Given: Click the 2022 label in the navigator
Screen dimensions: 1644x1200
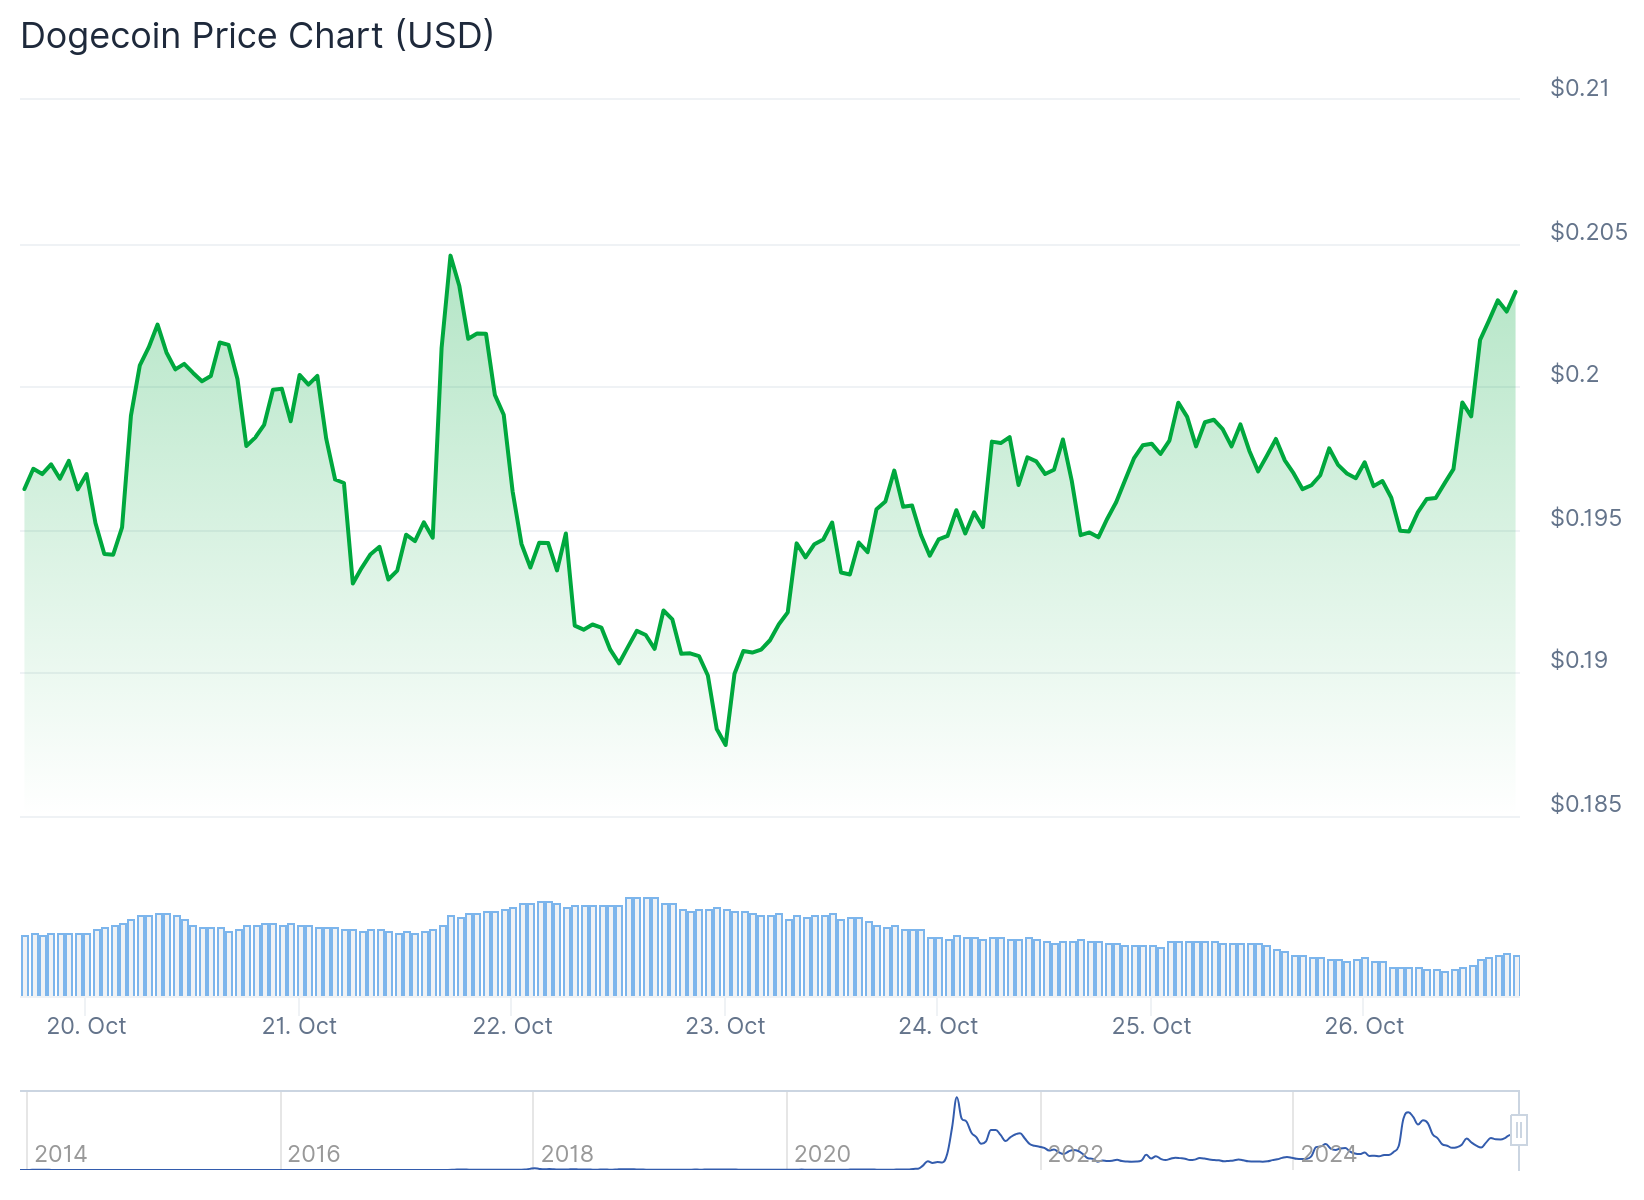Looking at the screenshot, I should pos(1075,1154).
